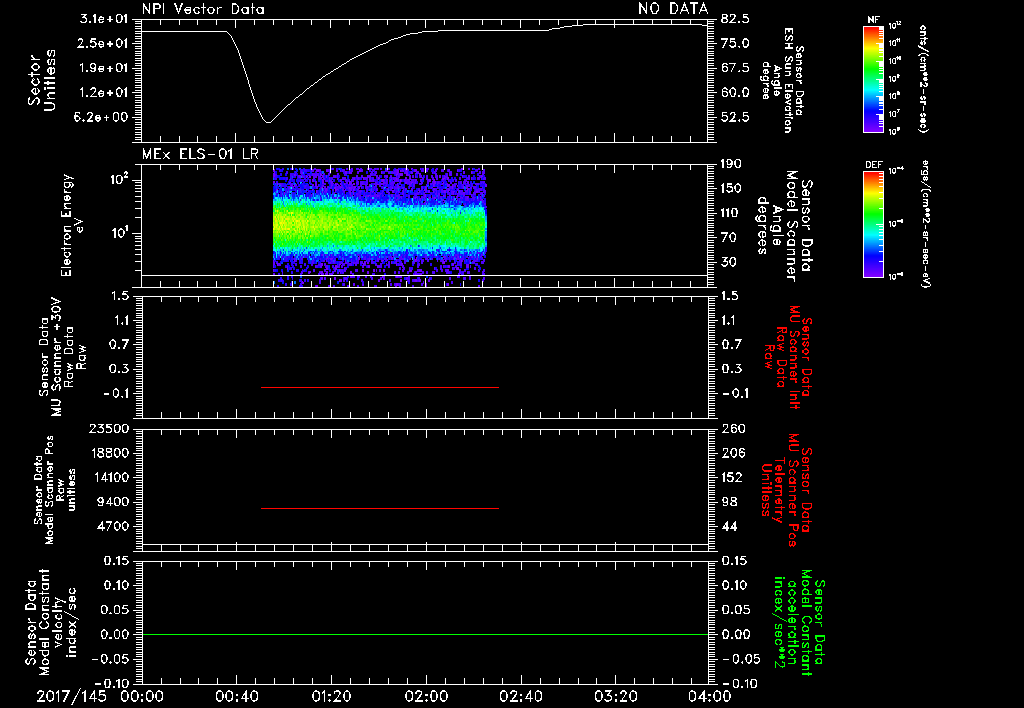
Task: Click the minimum of the sun elevation curve
Action: pos(268,121)
